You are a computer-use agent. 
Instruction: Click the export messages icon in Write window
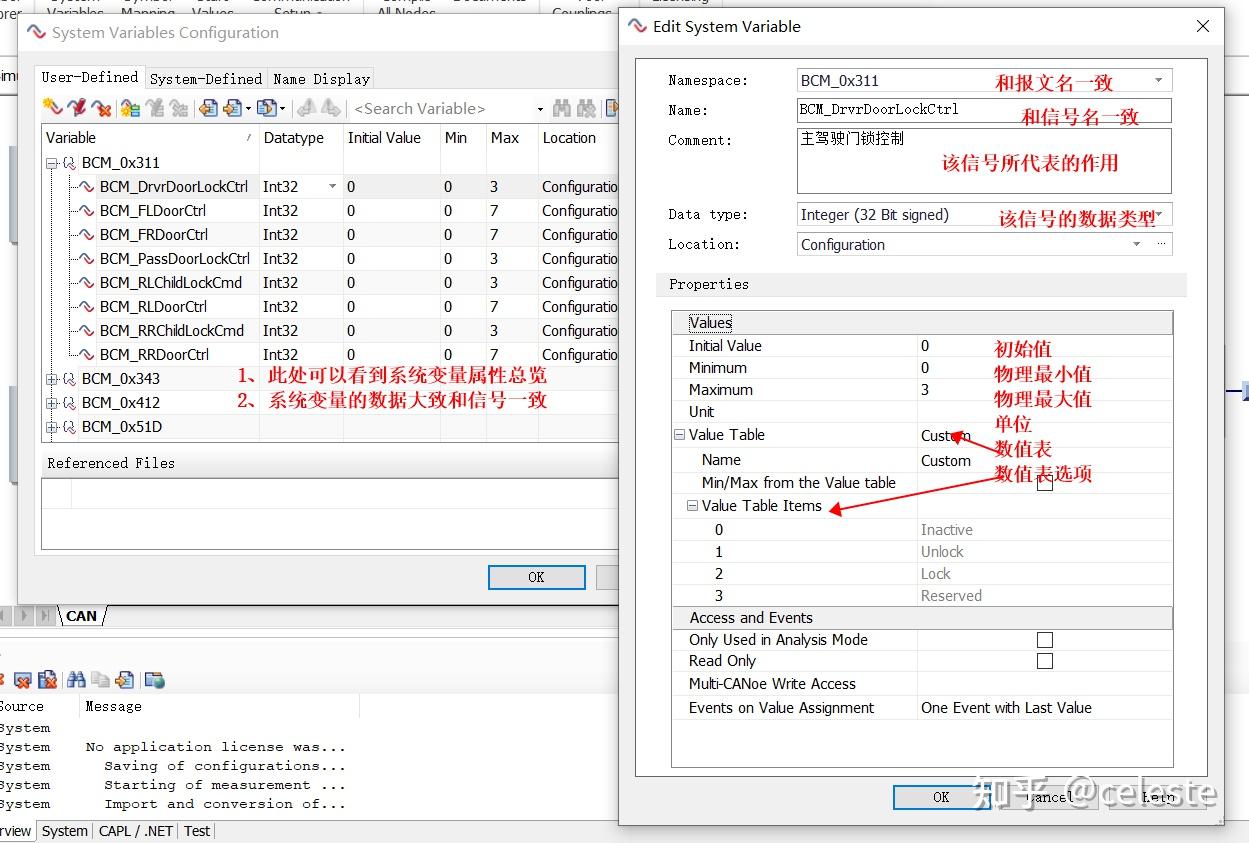click(x=124, y=680)
